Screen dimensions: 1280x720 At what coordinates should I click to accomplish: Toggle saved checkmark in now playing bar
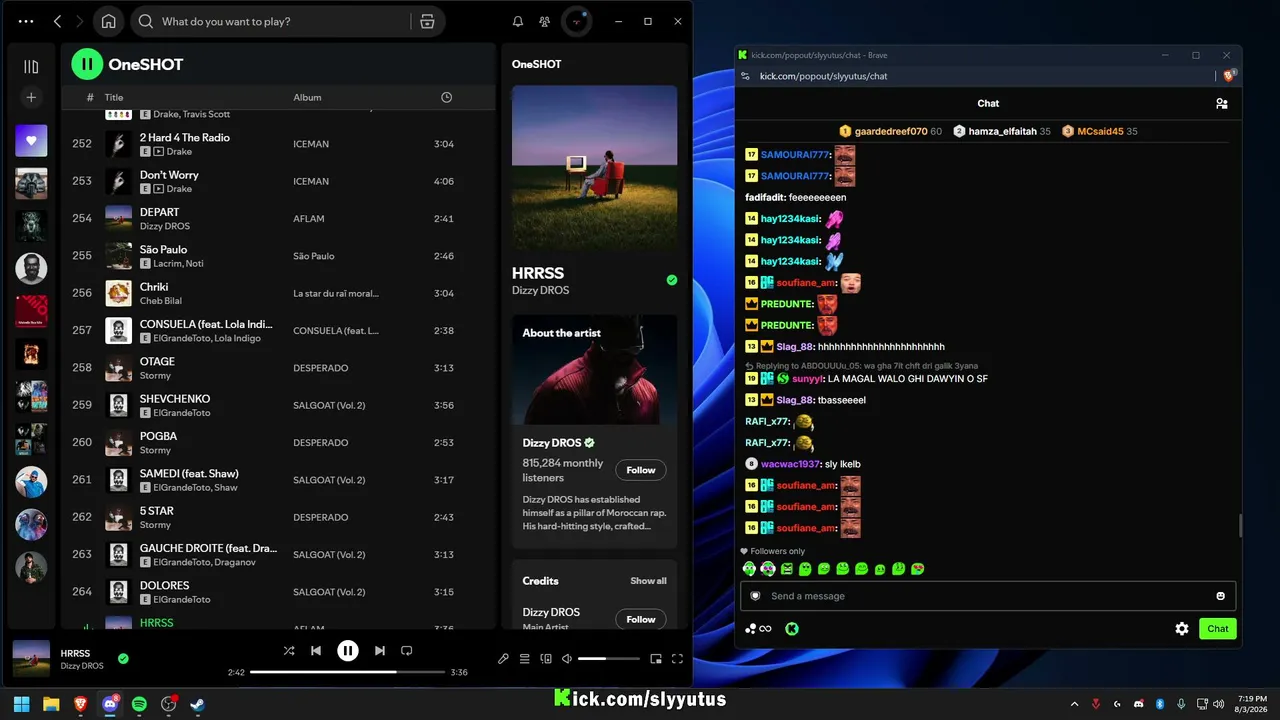click(123, 658)
